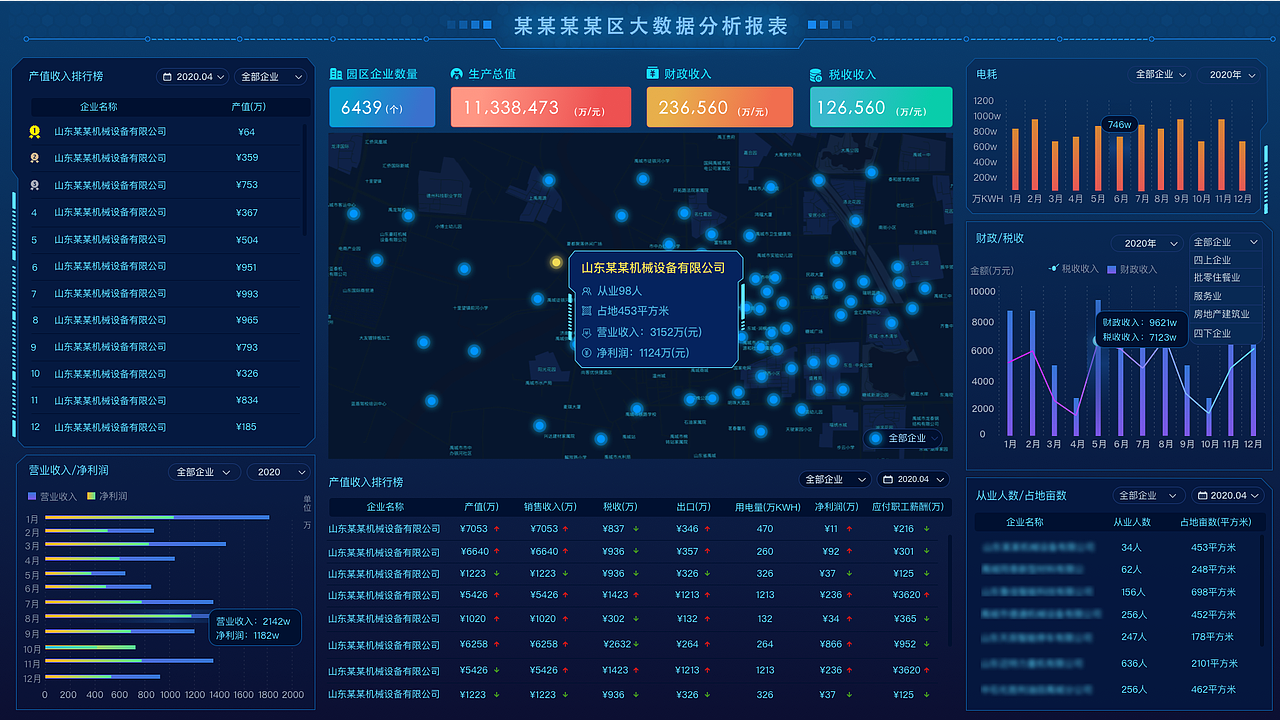
Task: Open the 2020.04 dropdown in 从业人数/占地面数 panel
Action: [1228, 495]
